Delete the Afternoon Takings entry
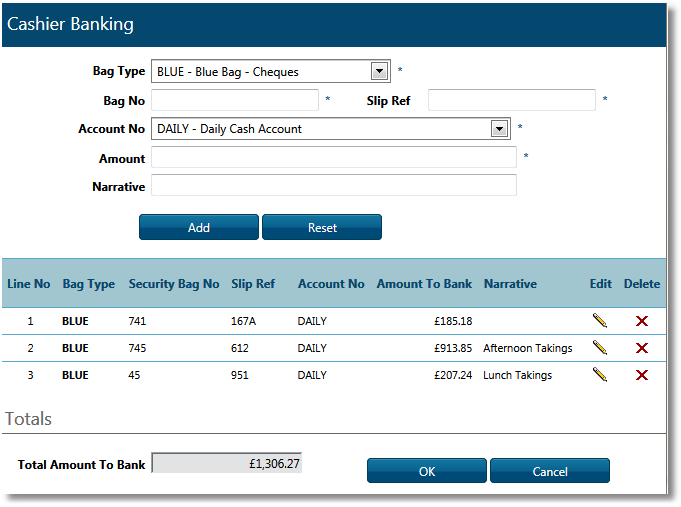The image size is (681, 507). (642, 348)
